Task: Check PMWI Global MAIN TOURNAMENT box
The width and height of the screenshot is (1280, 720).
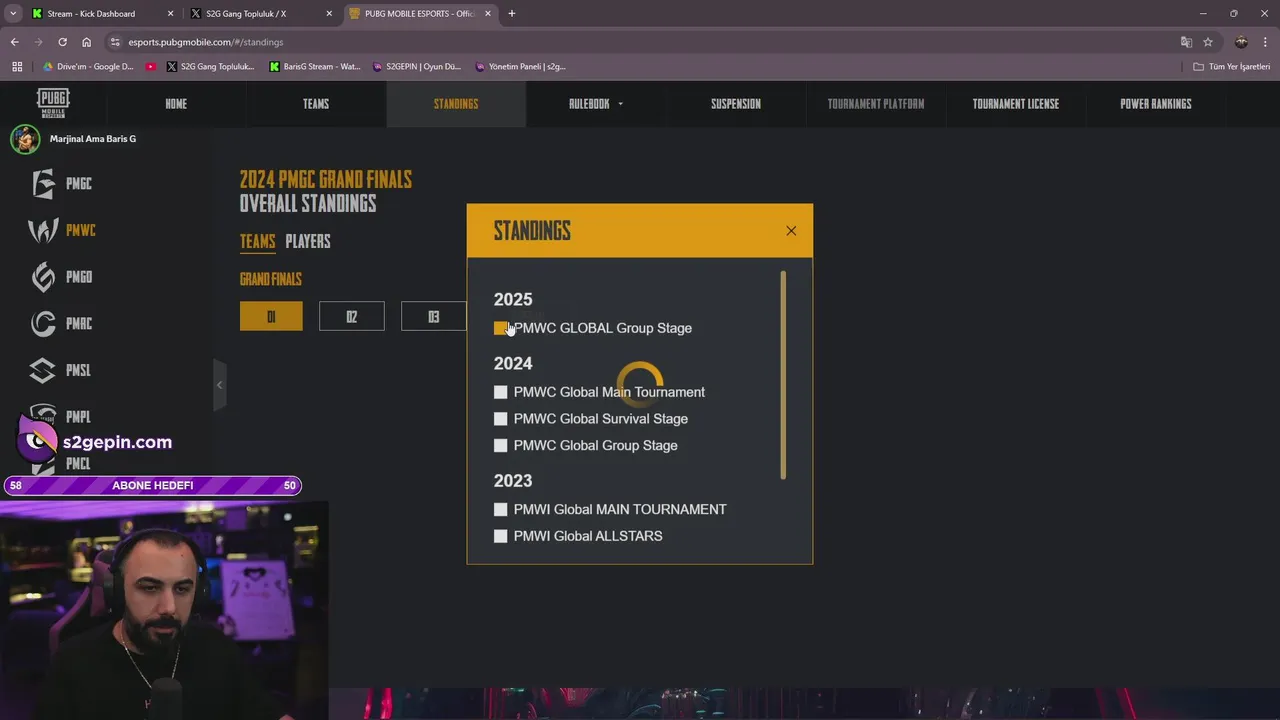Action: pos(501,509)
